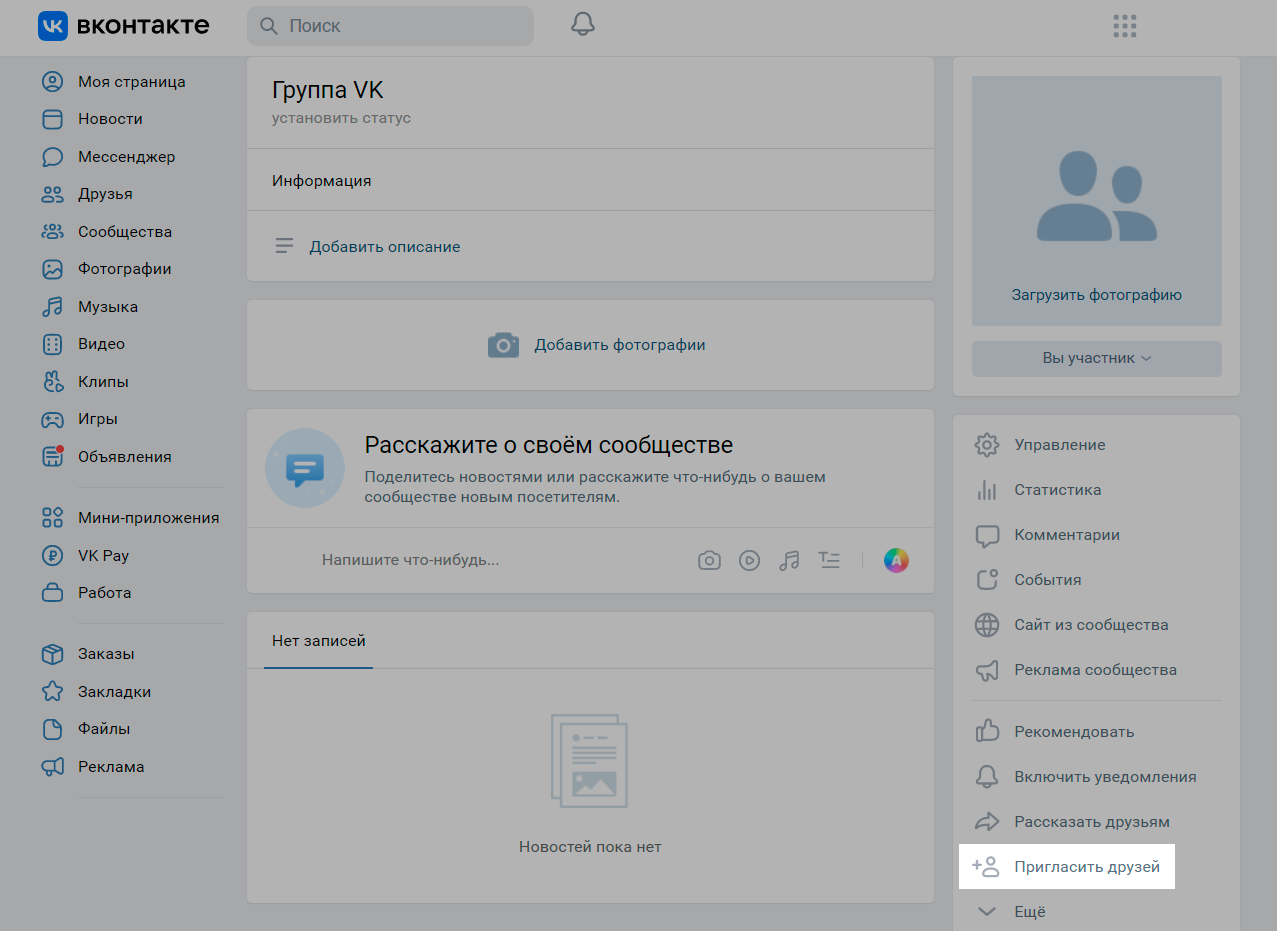Click the Напишите что-нибудь post field
Screen dimensions: 1277x931
410,560
